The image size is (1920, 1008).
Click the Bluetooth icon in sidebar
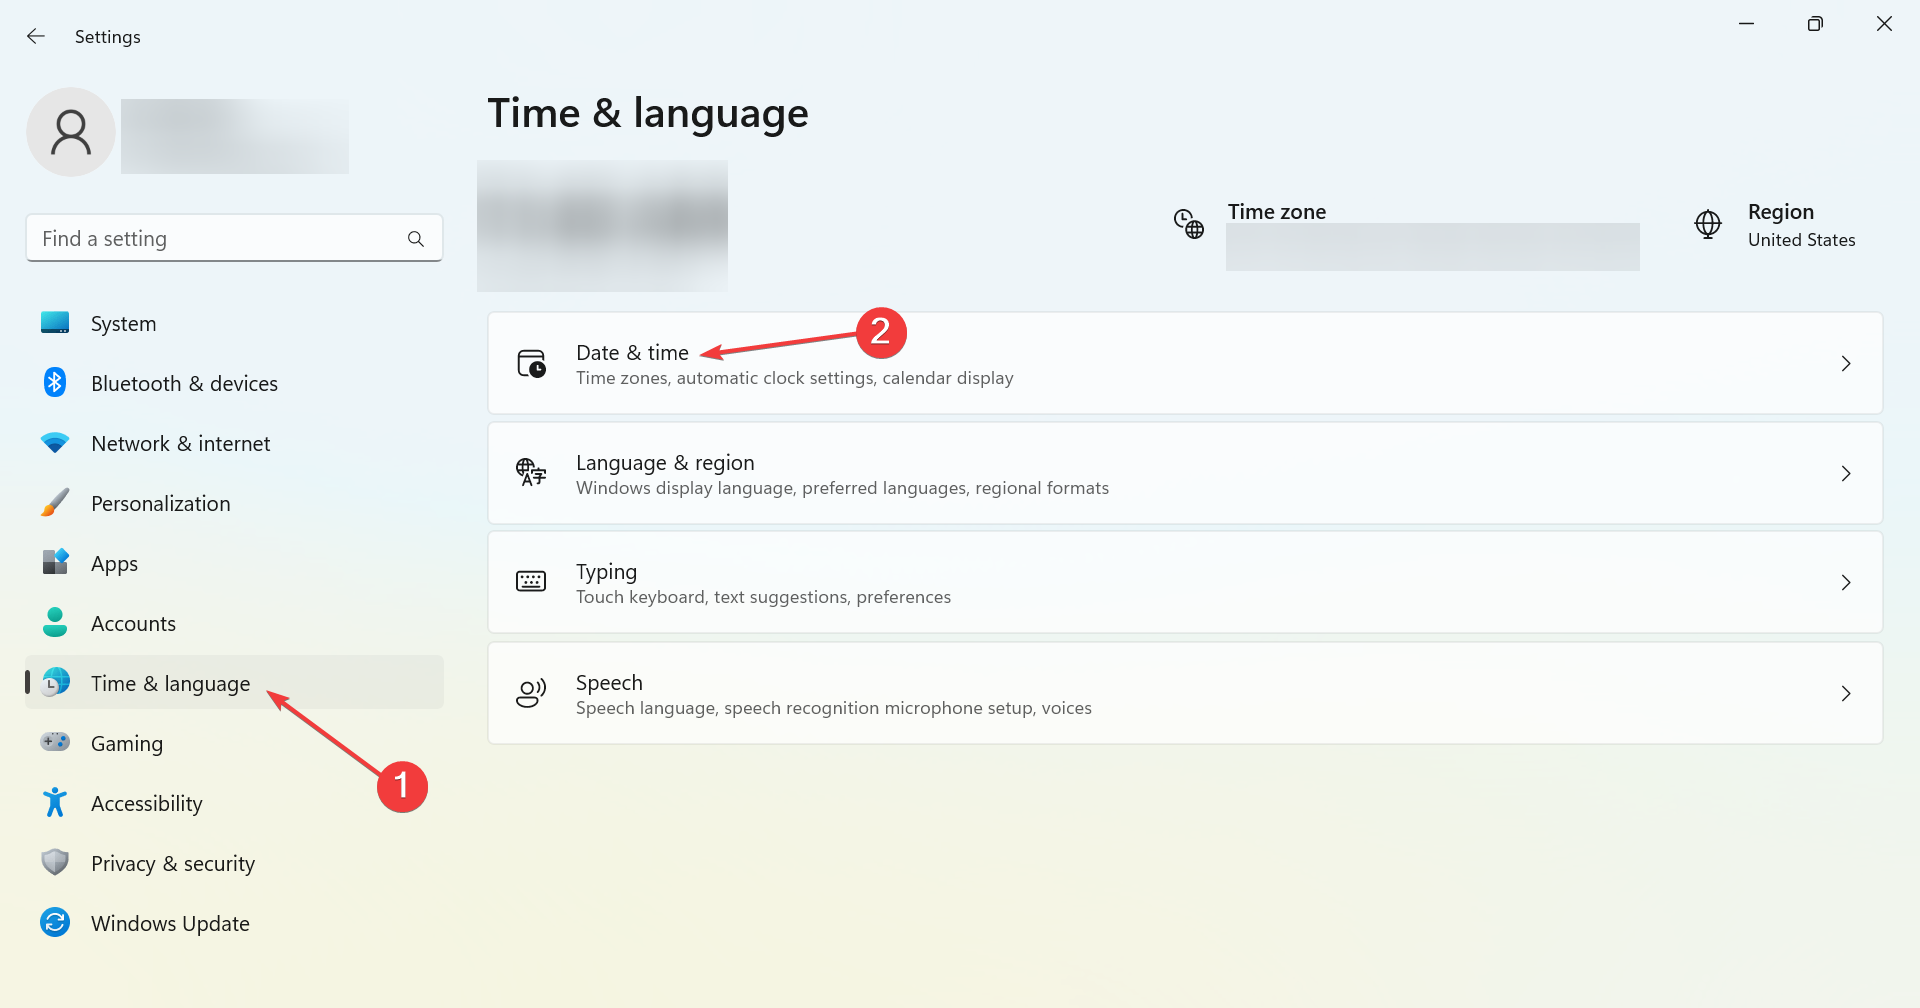(55, 383)
